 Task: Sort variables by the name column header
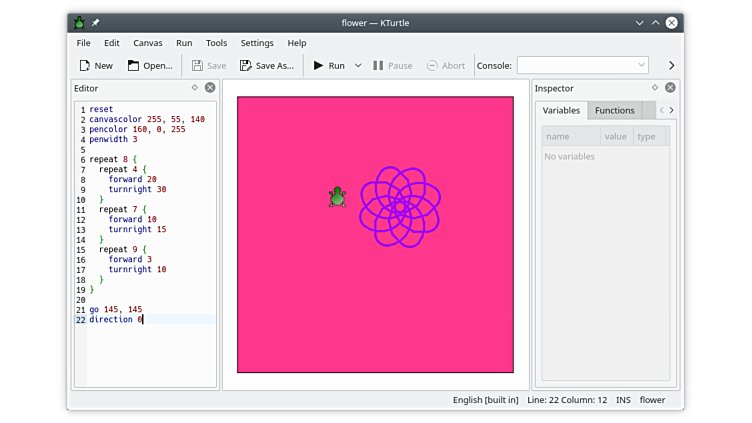pyautogui.click(x=571, y=136)
